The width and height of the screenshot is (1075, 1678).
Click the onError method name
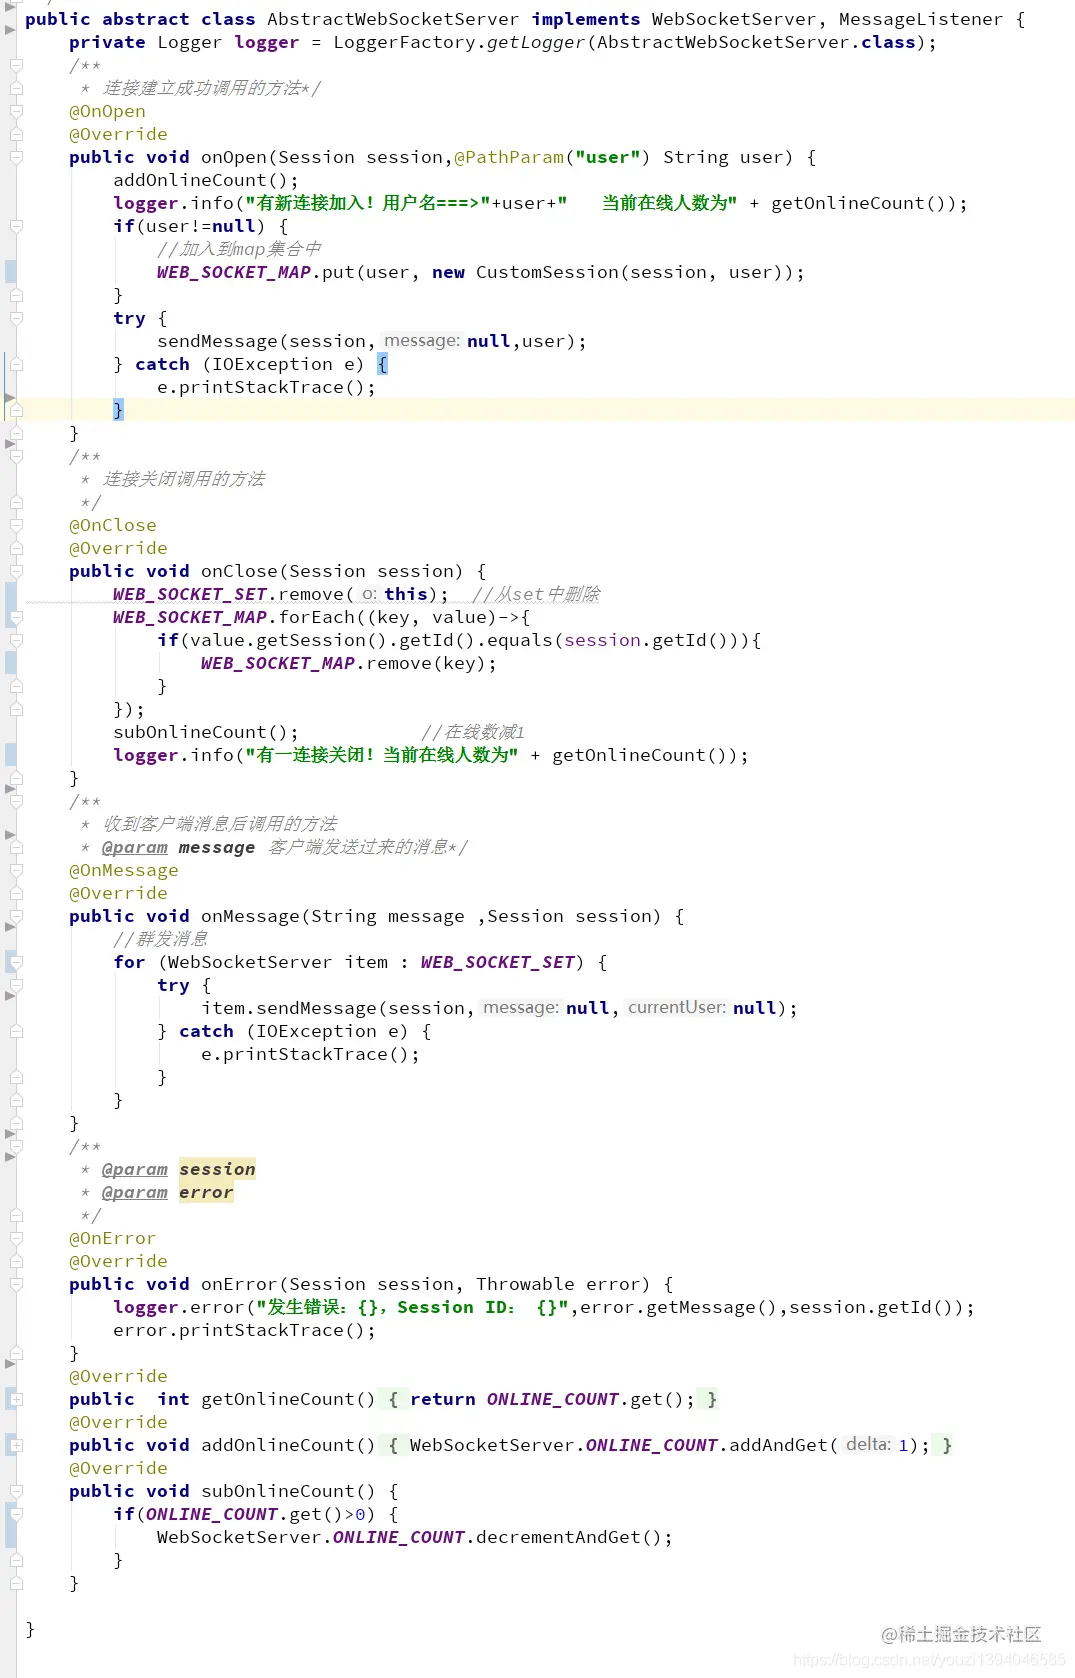pyautogui.click(x=239, y=1284)
